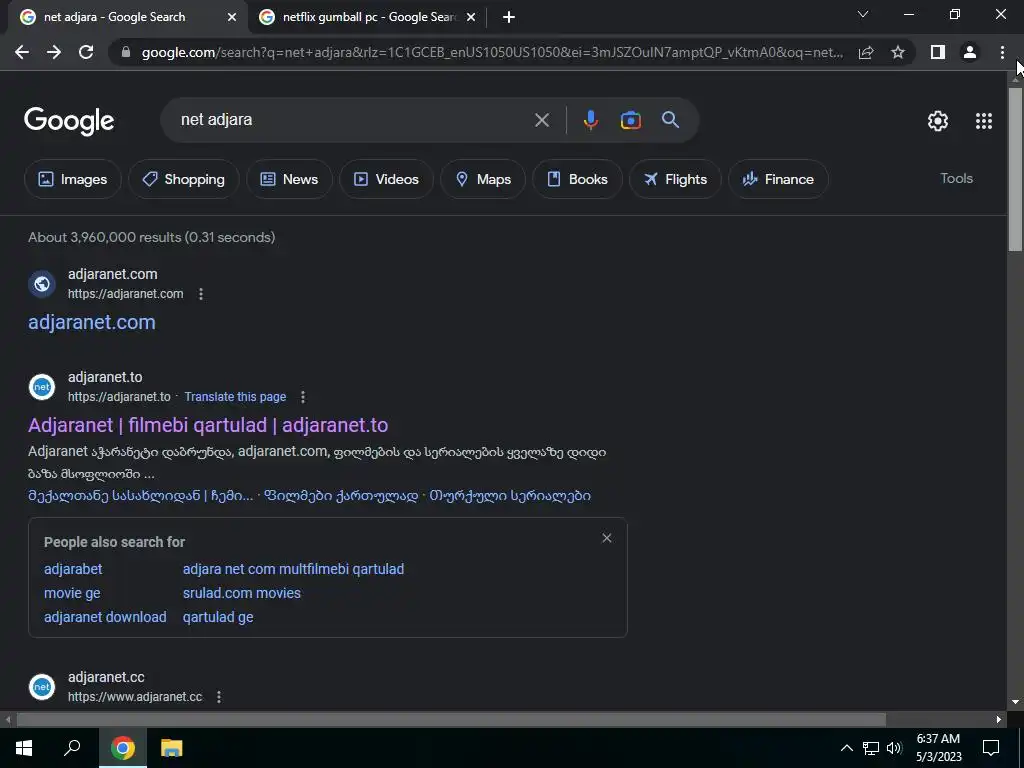Viewport: 1024px width, 768px height.
Task: Show hidden system tray icons
Action: [846, 748]
